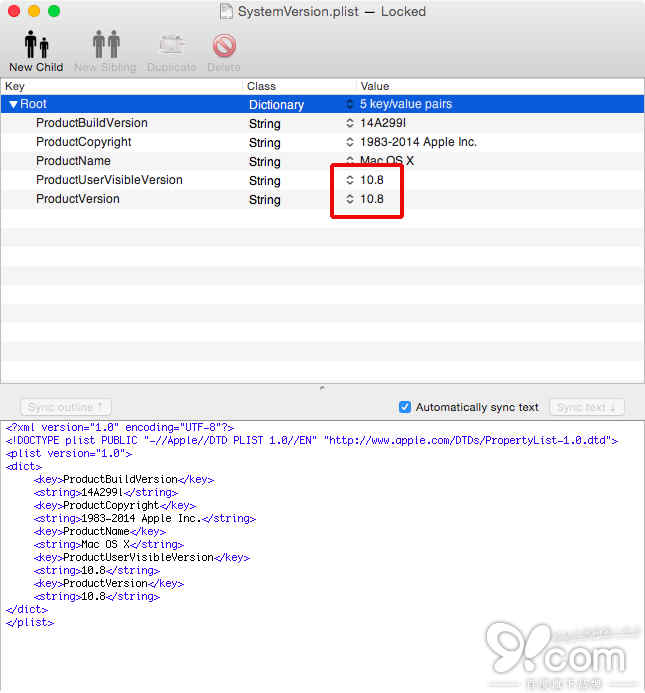
Task: Click ProductUserVisibleVersion value 10.8
Action: [372, 180]
